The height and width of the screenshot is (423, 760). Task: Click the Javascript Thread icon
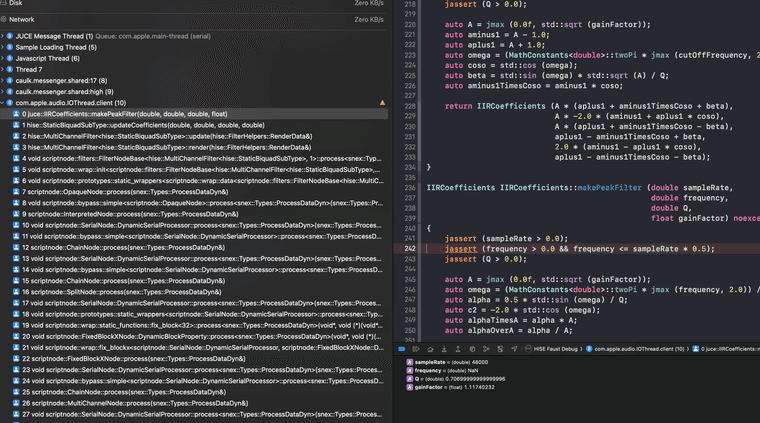10,59
